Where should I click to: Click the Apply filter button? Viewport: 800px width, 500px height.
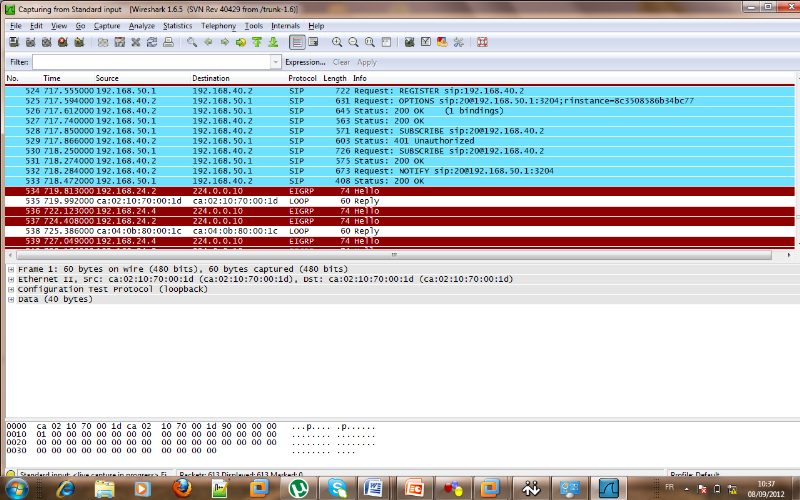(x=366, y=62)
